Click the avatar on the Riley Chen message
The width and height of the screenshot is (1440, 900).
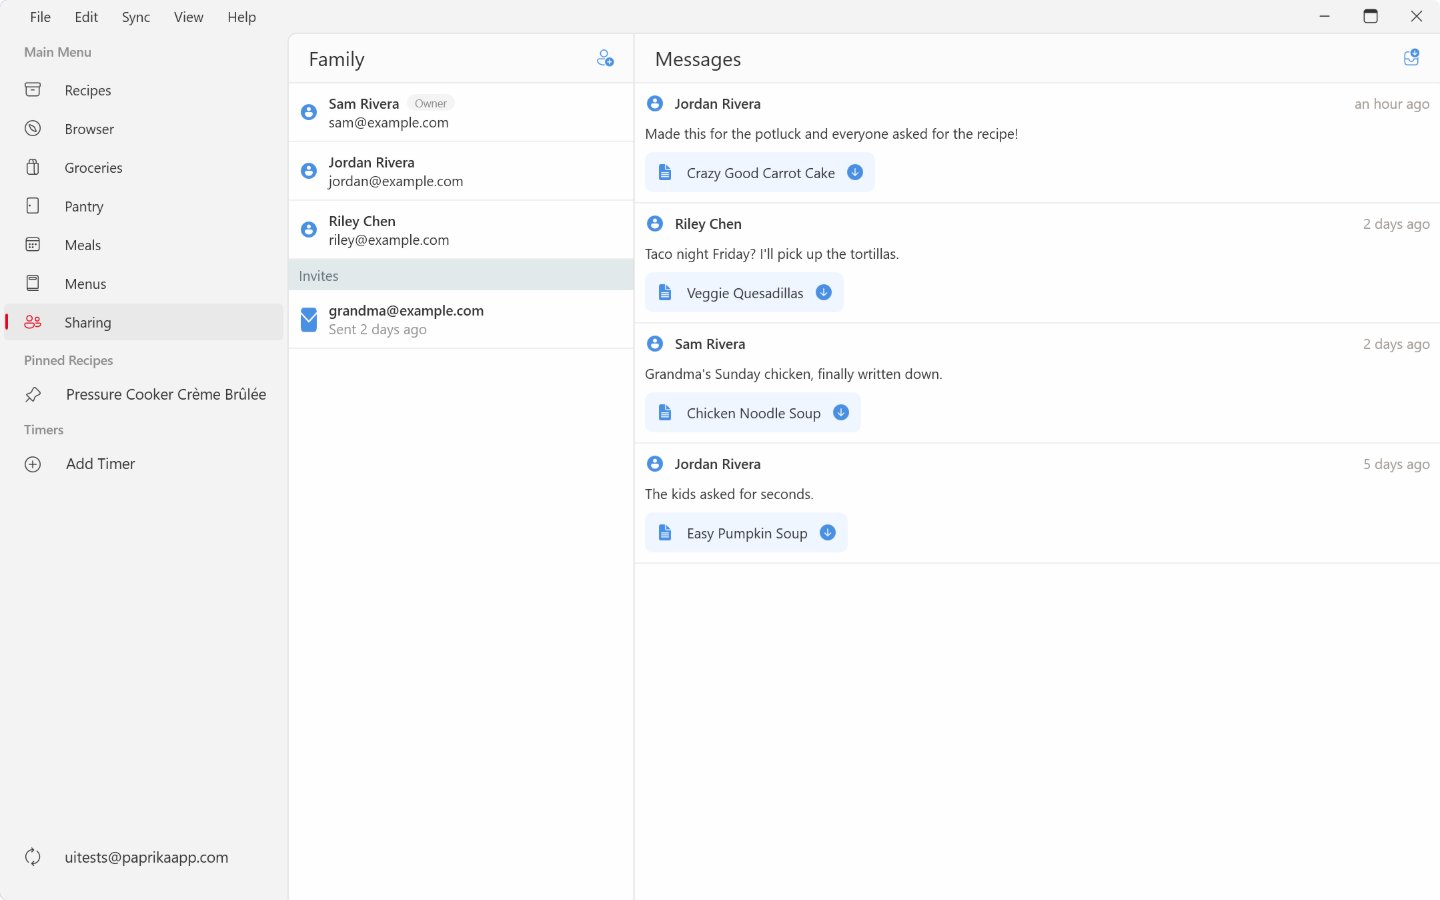pyautogui.click(x=655, y=224)
